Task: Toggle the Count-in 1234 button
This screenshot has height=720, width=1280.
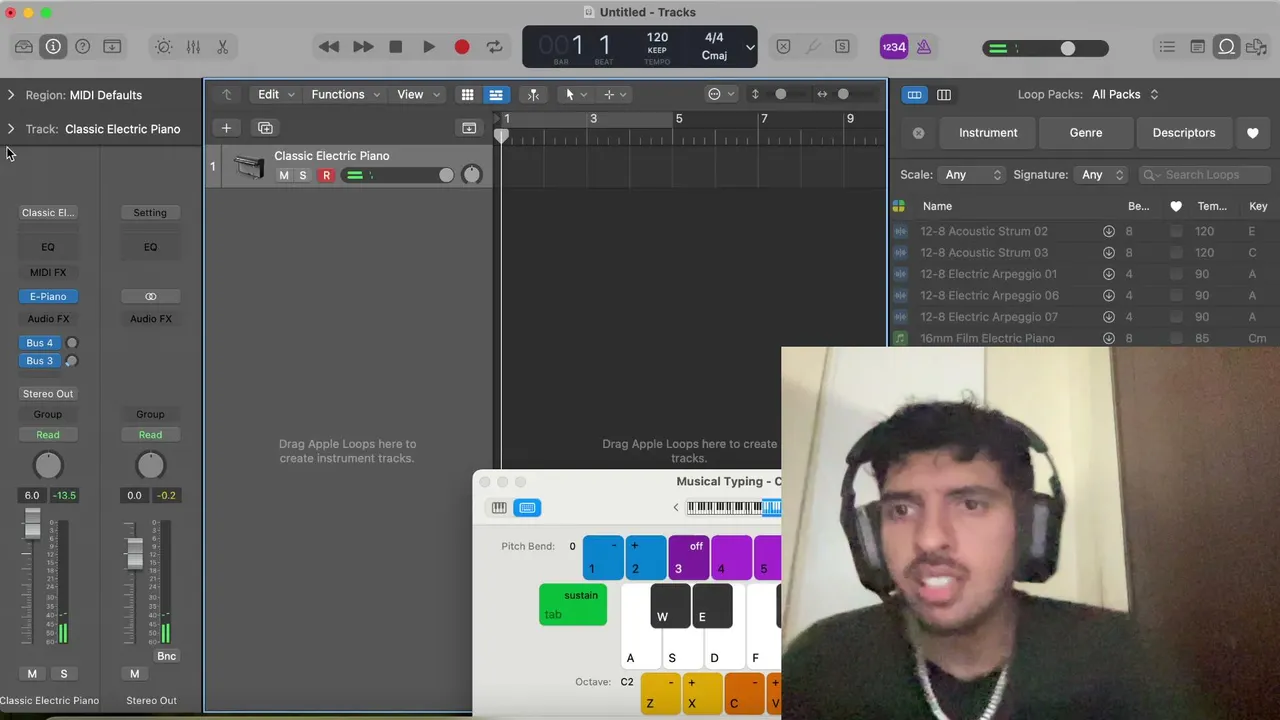Action: pos(894,47)
